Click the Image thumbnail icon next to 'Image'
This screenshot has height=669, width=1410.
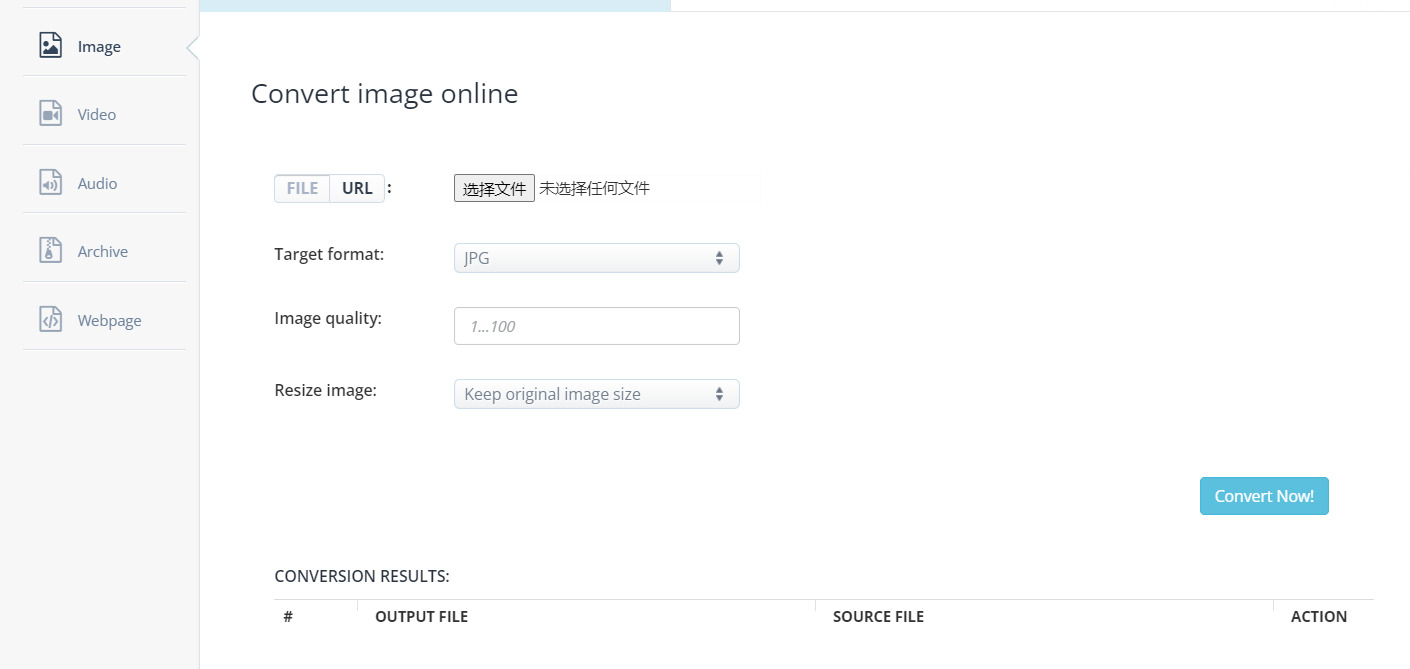click(x=50, y=45)
